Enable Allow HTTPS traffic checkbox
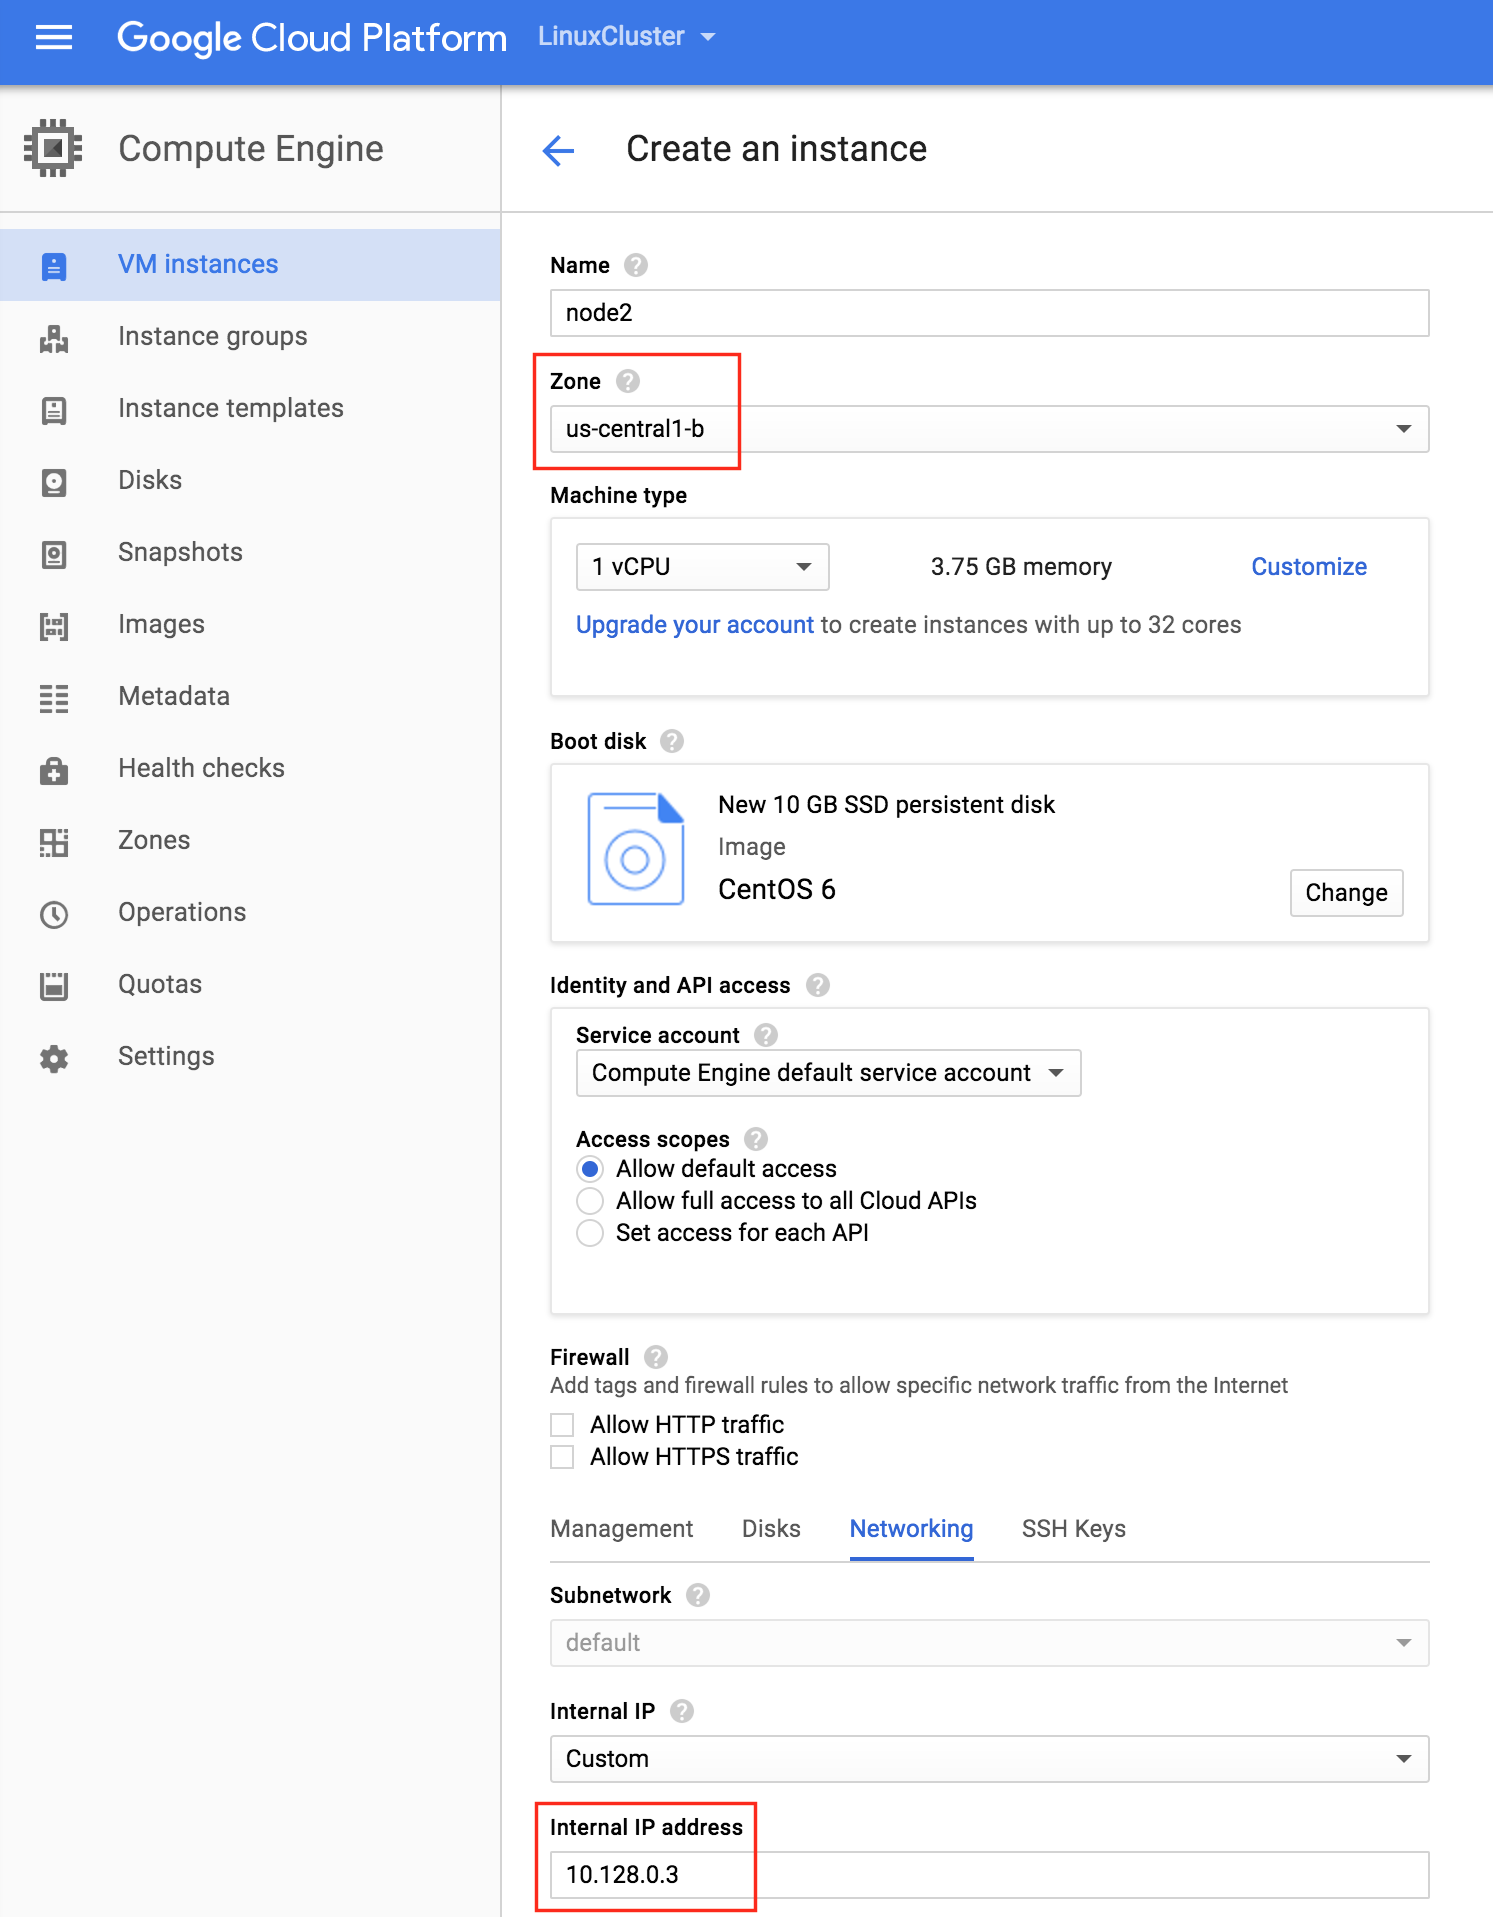Image resolution: width=1493 pixels, height=1917 pixels. coord(562,1457)
